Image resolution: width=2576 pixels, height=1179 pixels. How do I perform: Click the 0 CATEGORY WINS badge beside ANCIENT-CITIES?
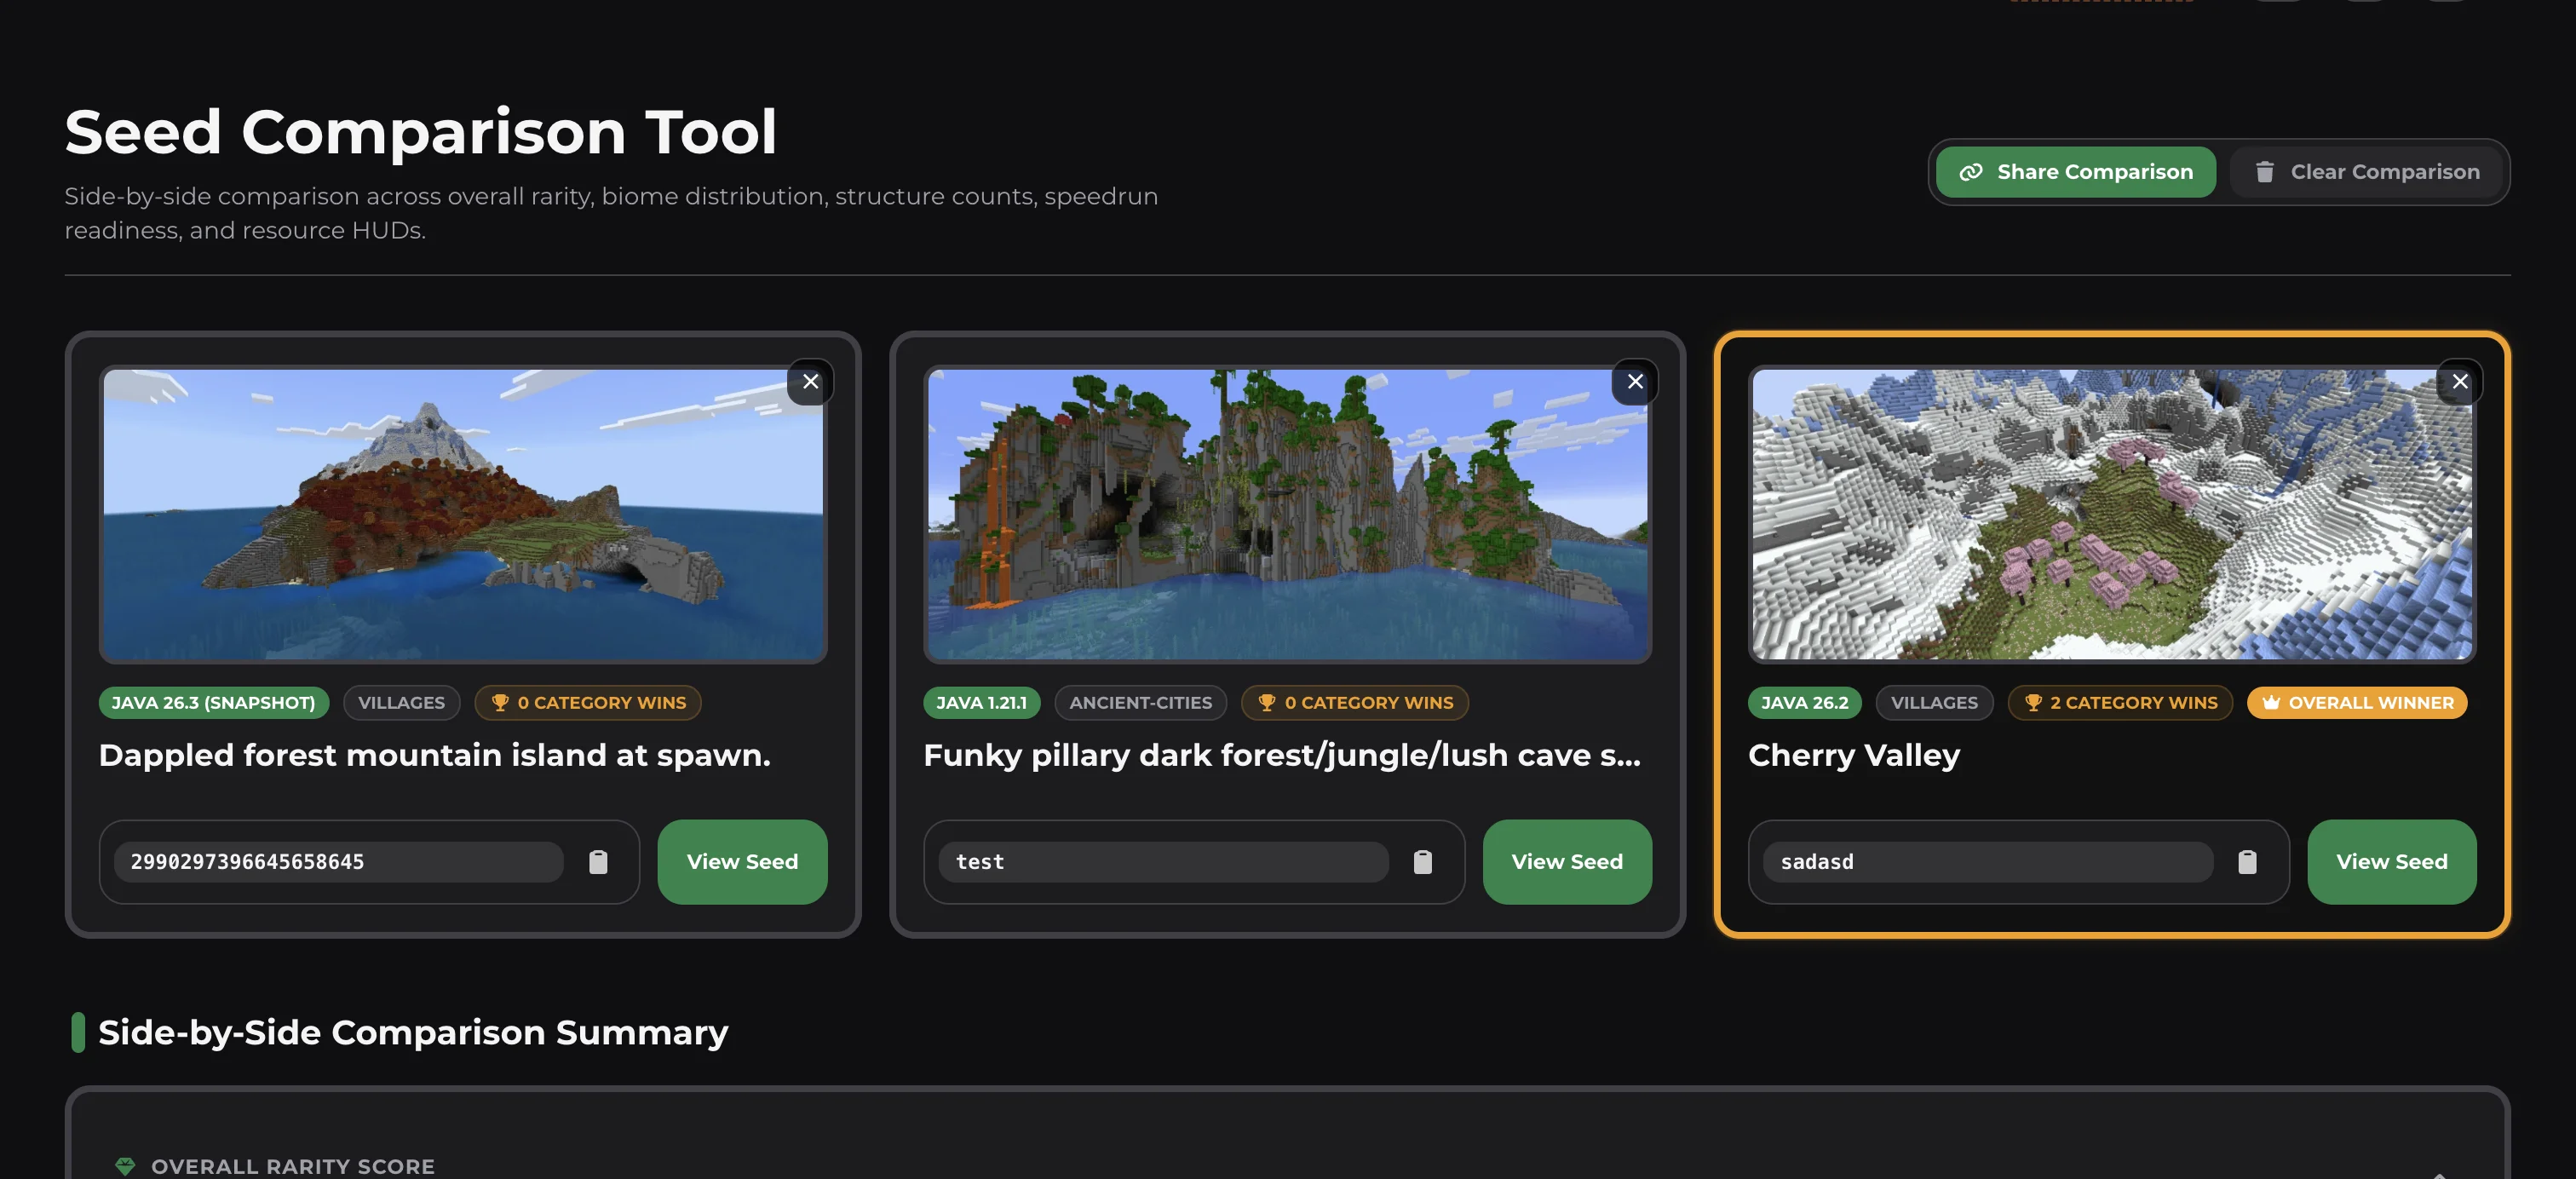pyautogui.click(x=1355, y=703)
